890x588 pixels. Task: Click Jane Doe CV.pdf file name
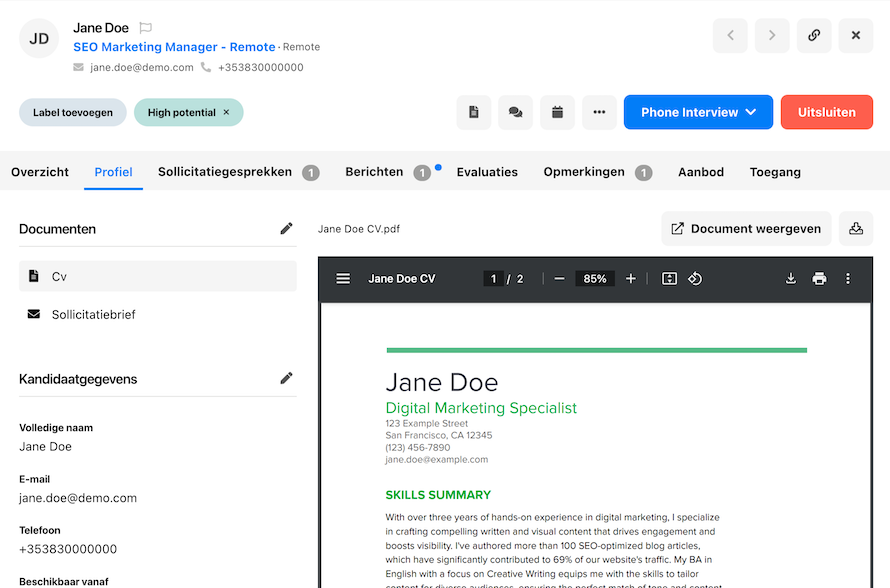pyautogui.click(x=359, y=229)
